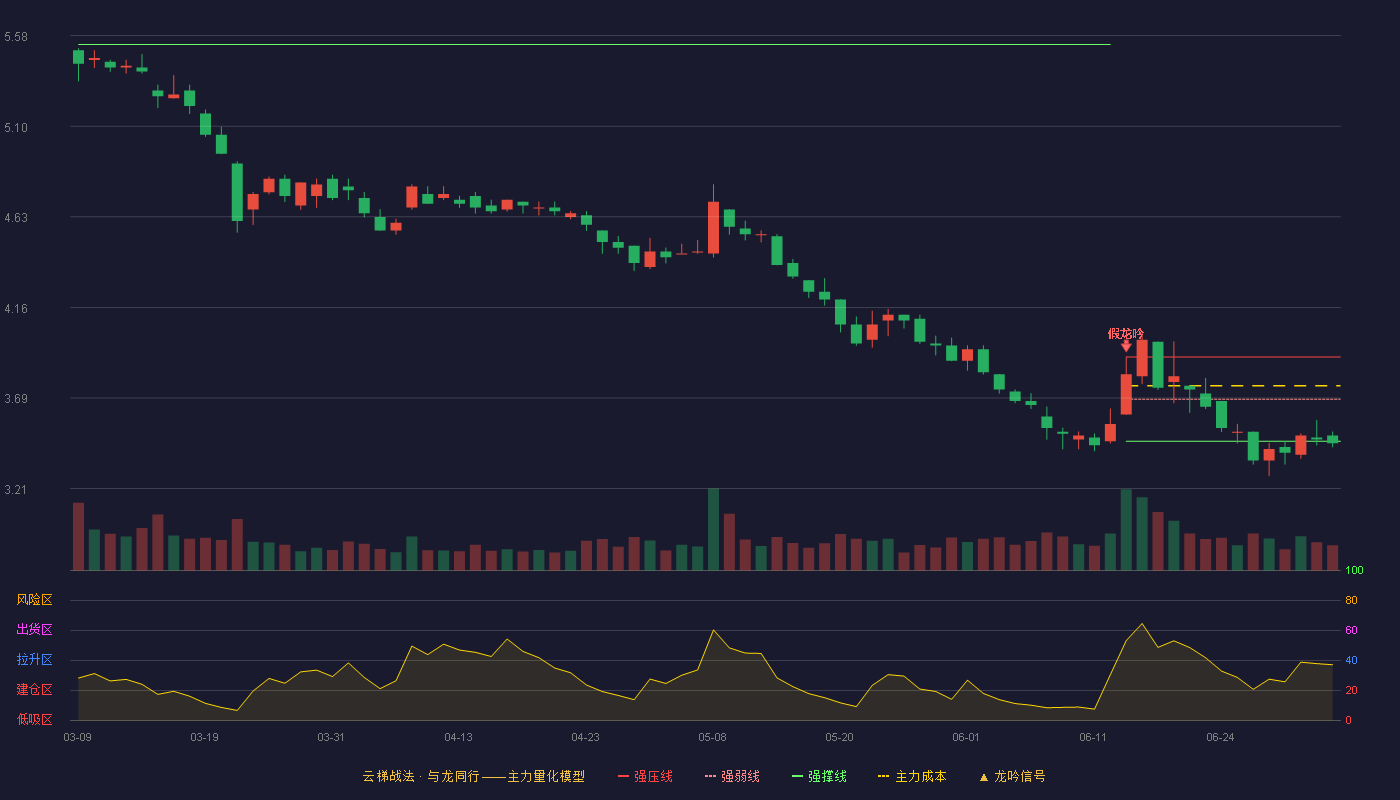The image size is (1400, 800).
Task: Click the 假龙吟 signal label
Action: click(x=1126, y=334)
